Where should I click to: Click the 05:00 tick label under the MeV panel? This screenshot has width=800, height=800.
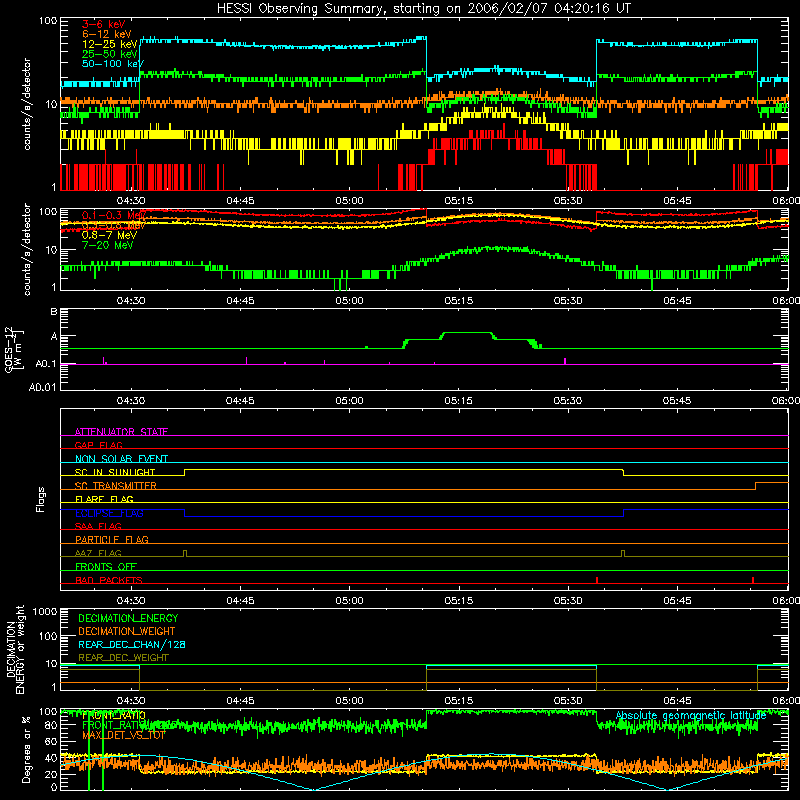[x=349, y=301]
